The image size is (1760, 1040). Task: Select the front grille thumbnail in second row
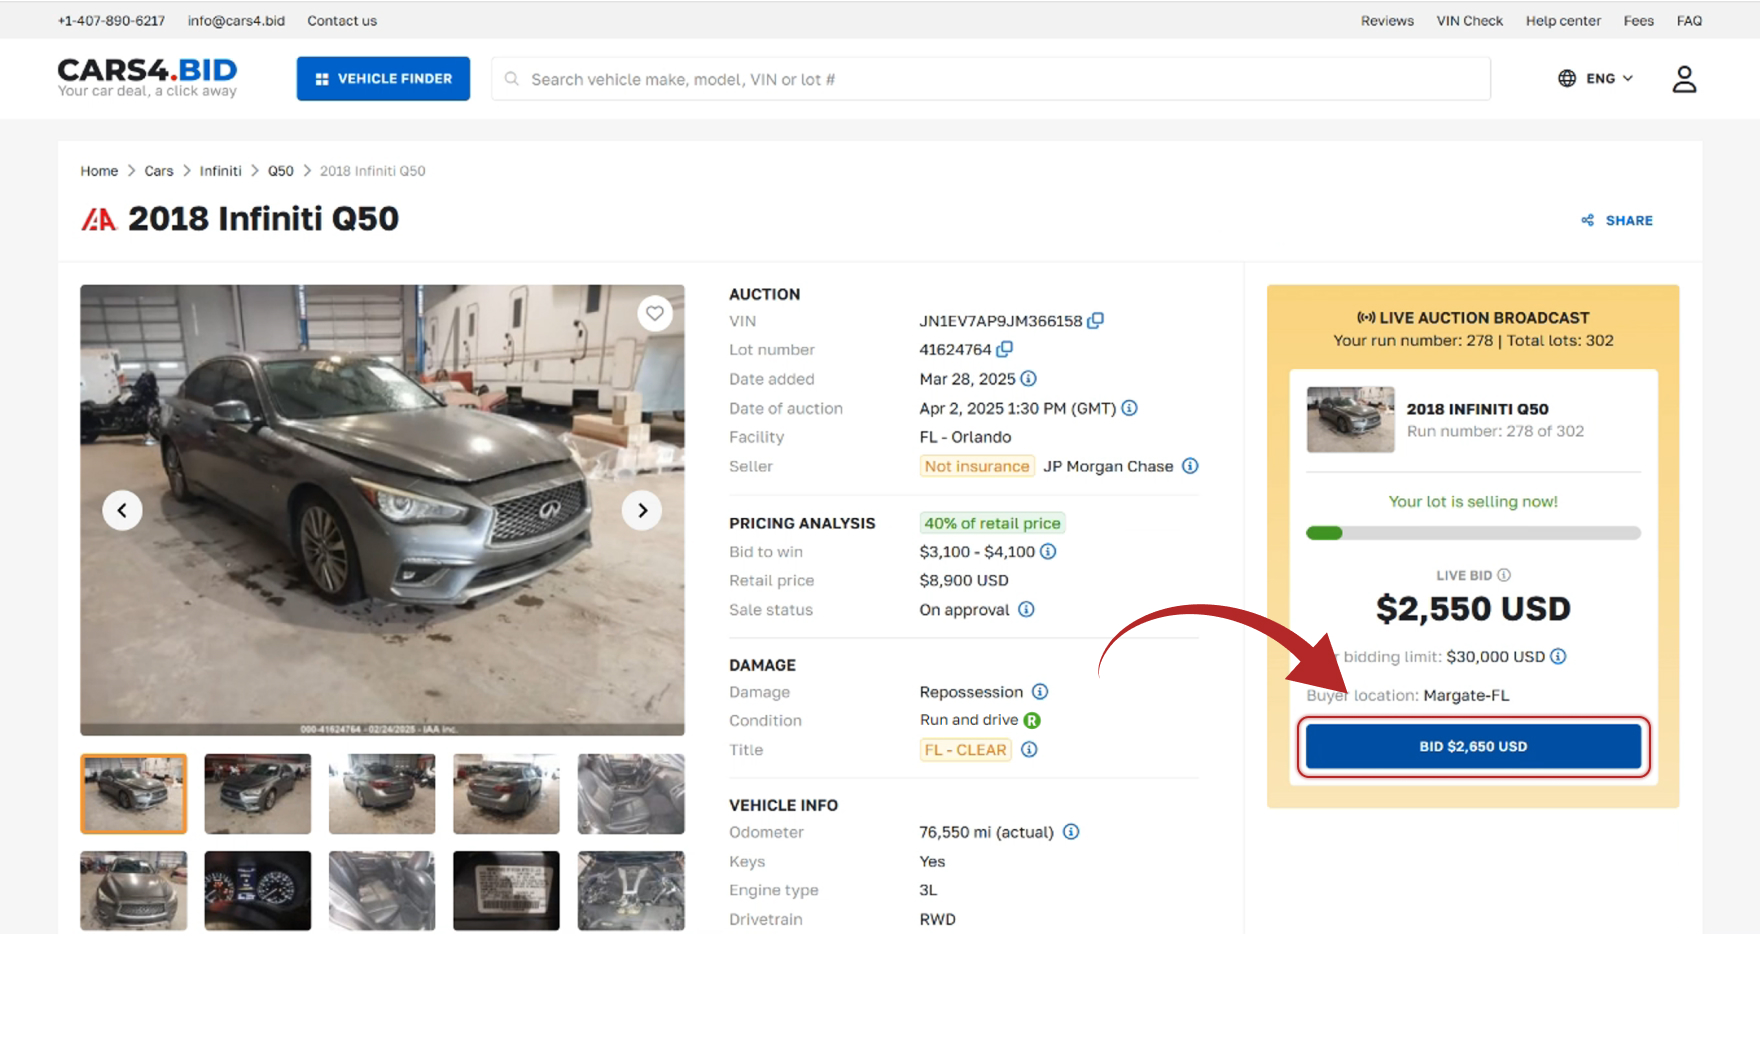(x=134, y=891)
